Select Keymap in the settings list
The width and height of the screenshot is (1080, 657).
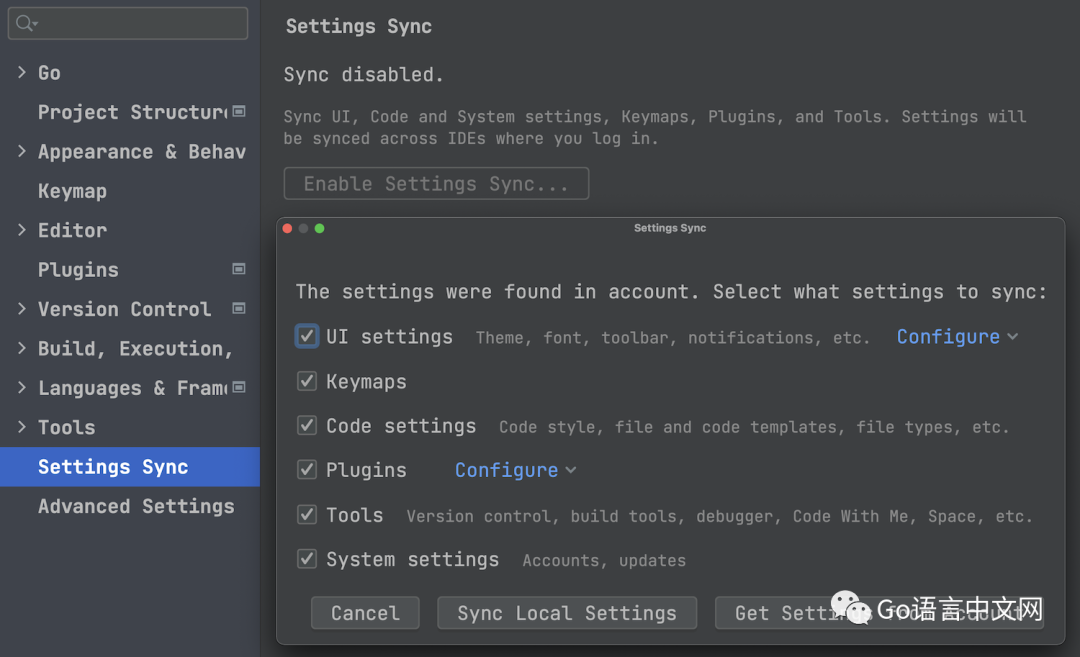click(72, 191)
